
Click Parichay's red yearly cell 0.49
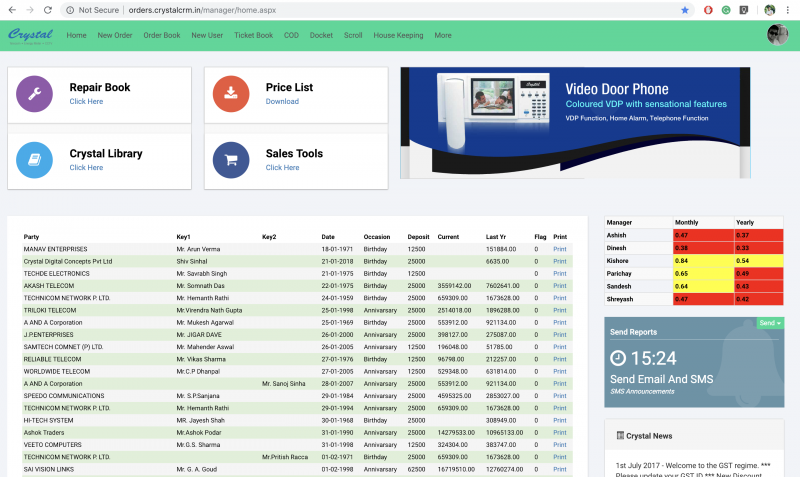tap(759, 273)
